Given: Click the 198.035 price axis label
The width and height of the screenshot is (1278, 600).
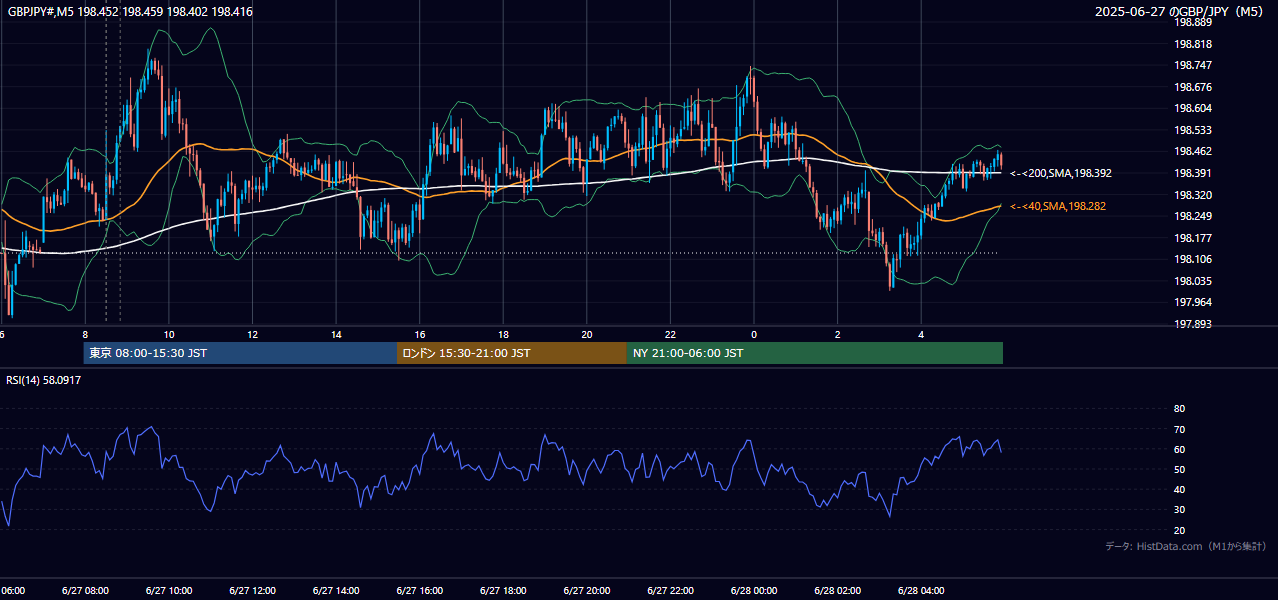Looking at the screenshot, I should pos(1194,281).
